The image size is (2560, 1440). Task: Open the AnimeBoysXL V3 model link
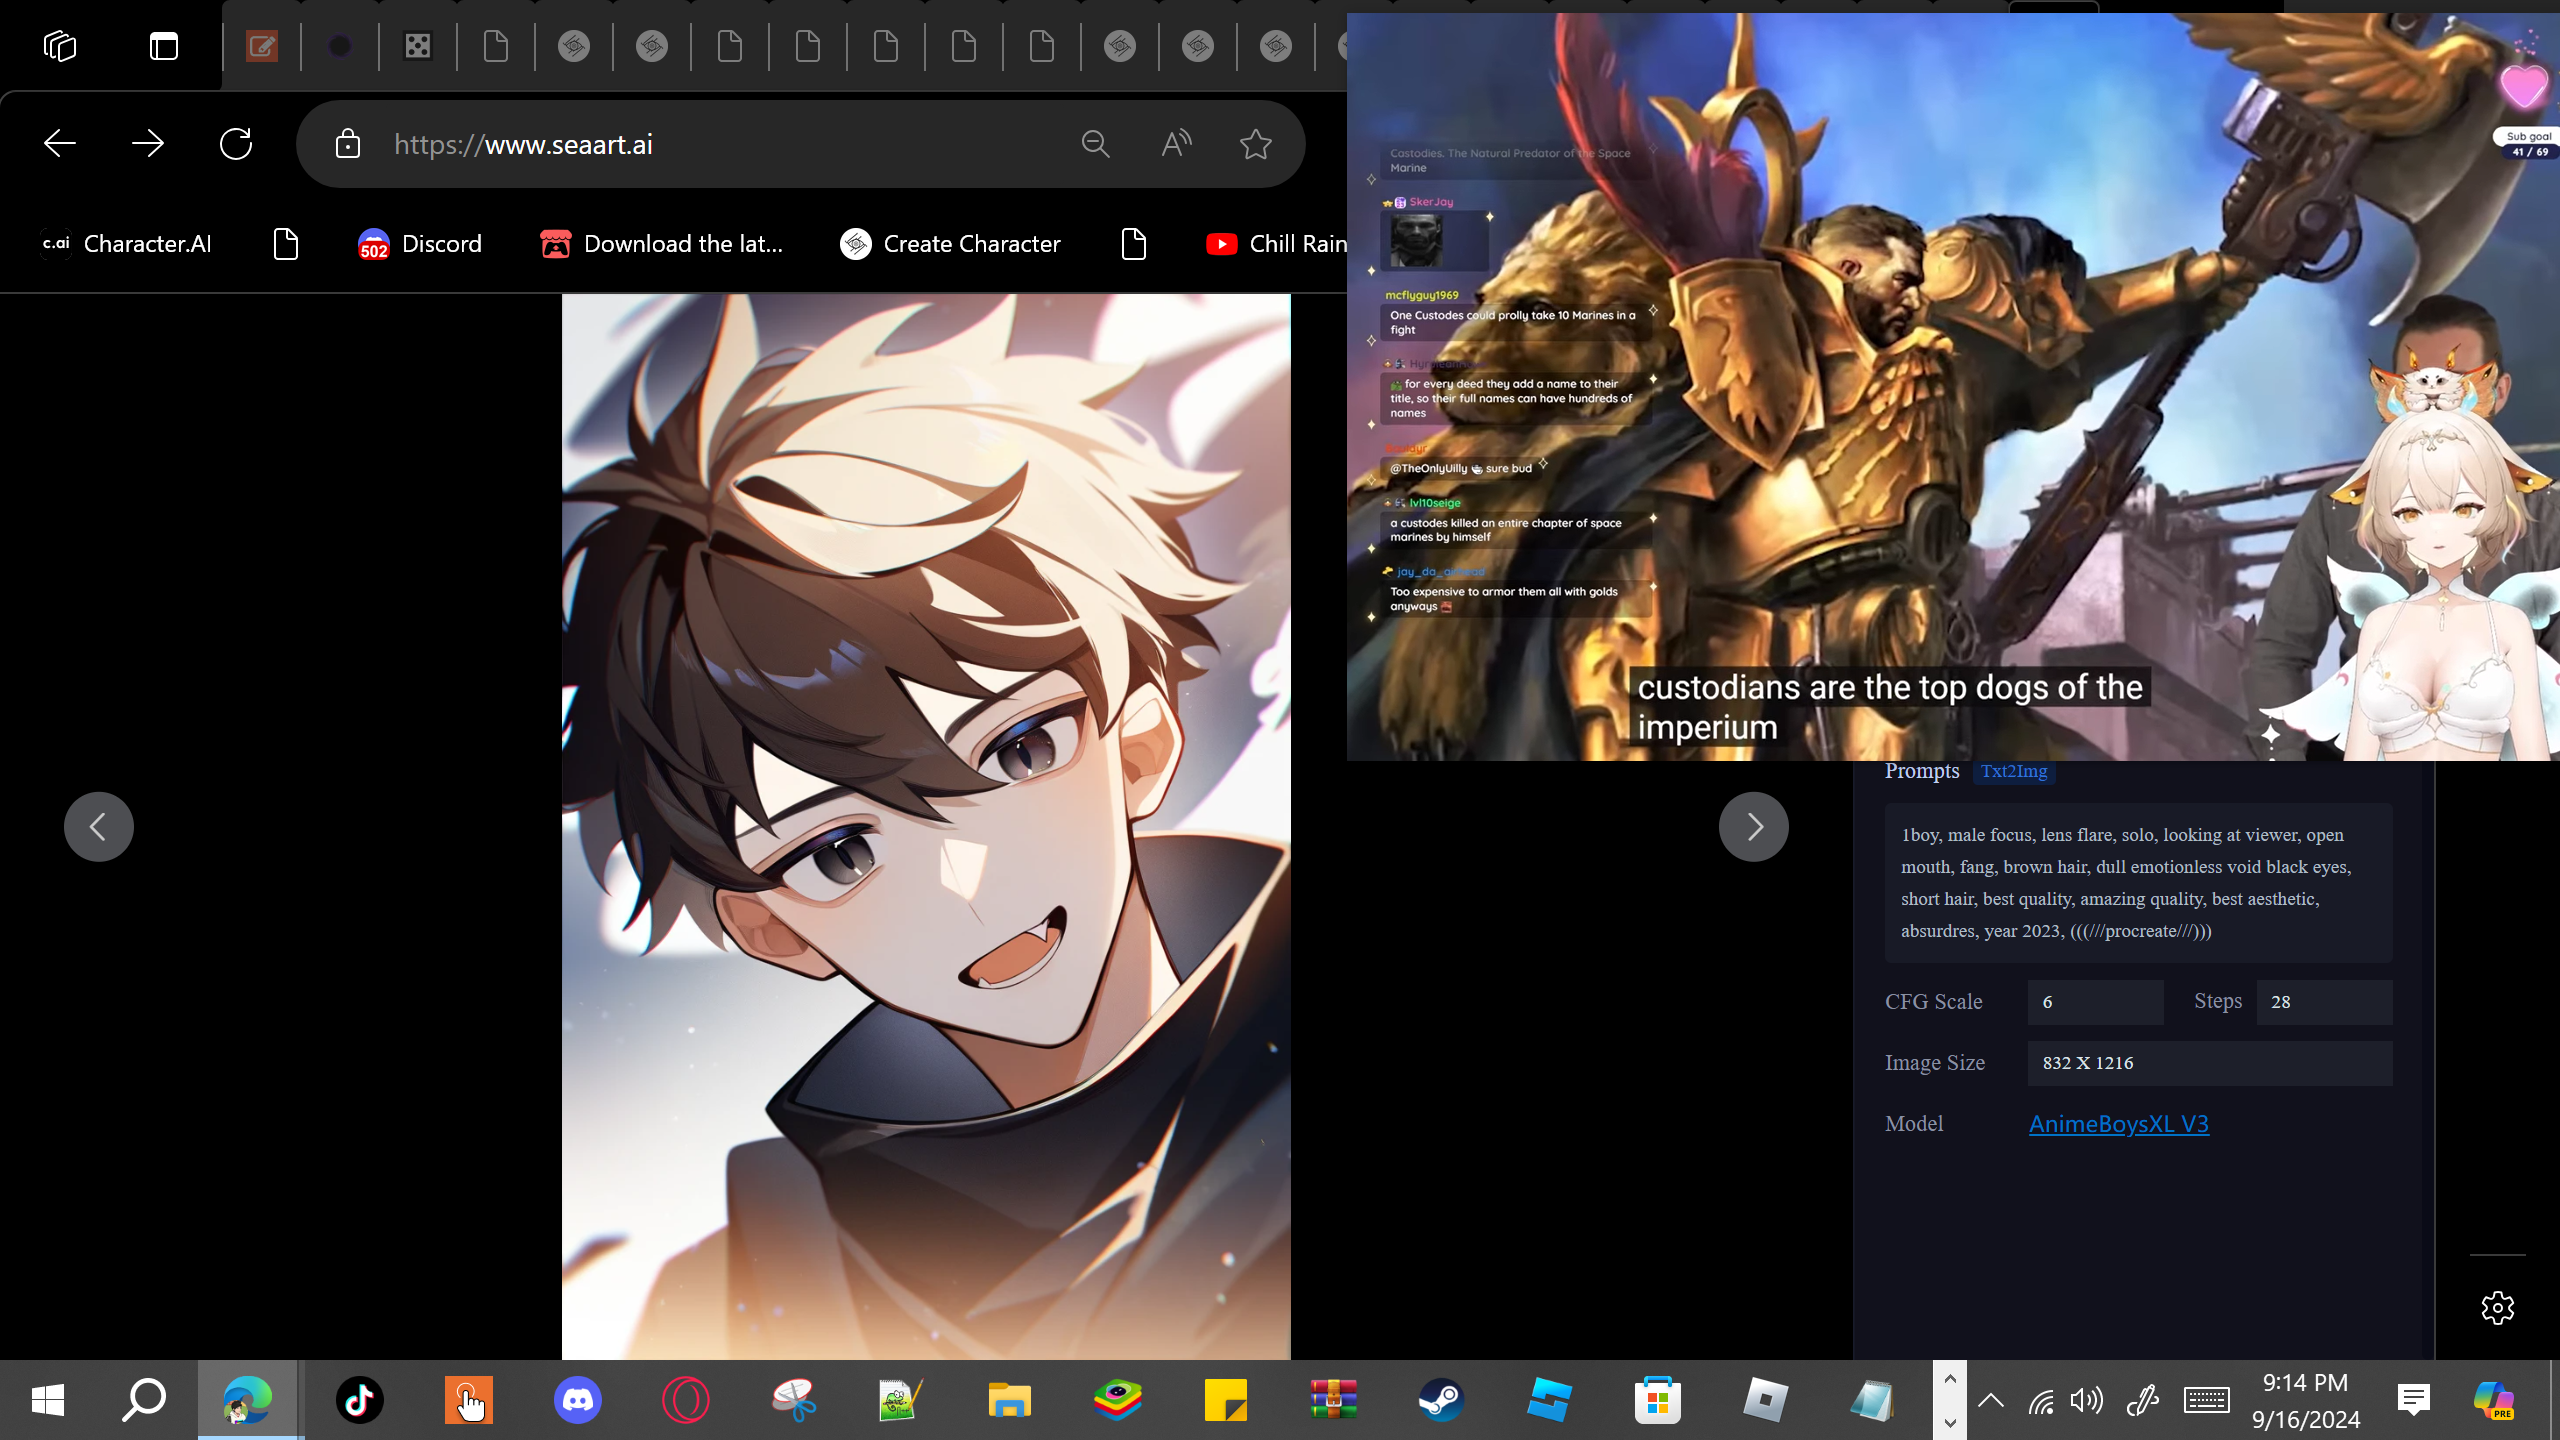pyautogui.click(x=2119, y=1124)
